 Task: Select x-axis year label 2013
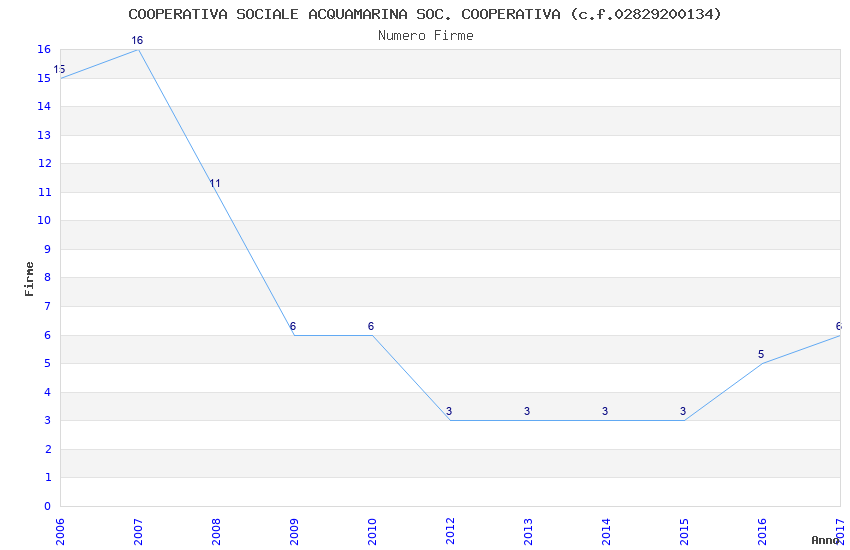coord(528,532)
